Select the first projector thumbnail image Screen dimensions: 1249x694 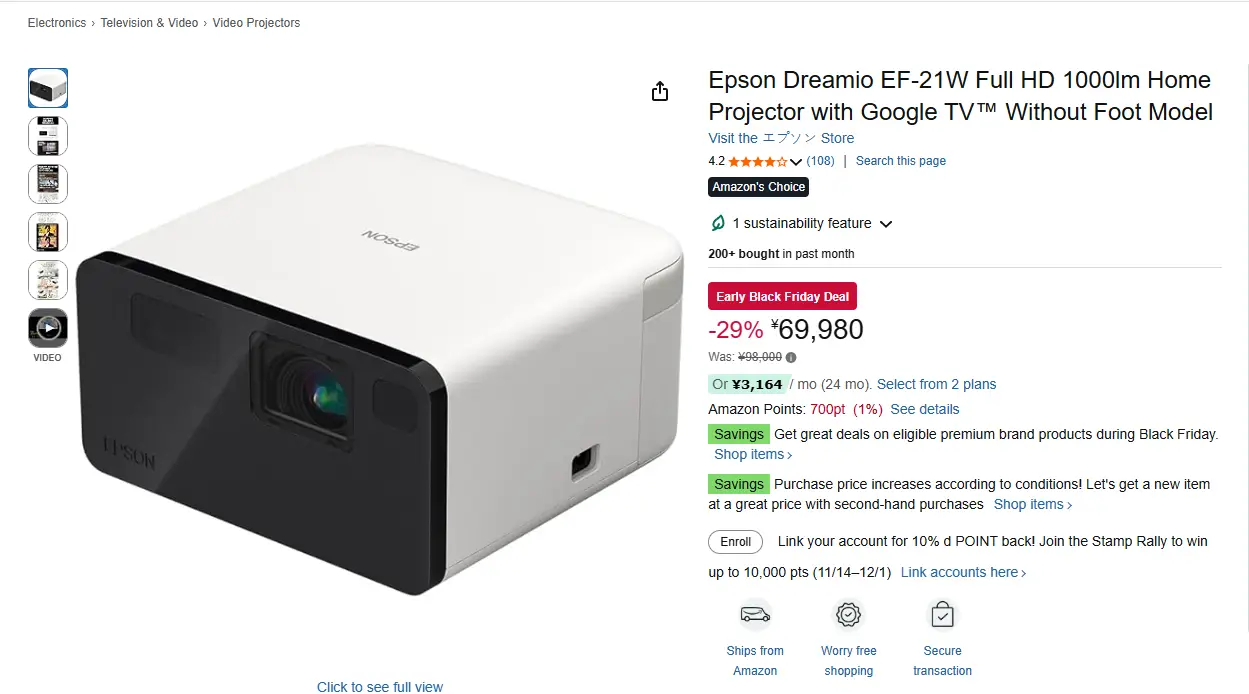(48, 88)
